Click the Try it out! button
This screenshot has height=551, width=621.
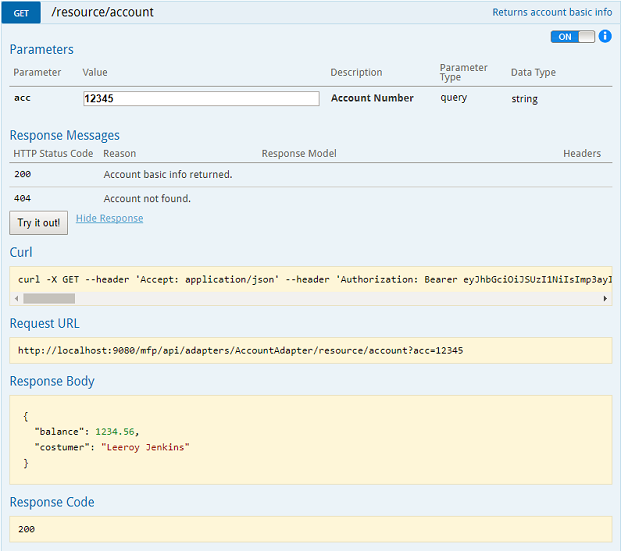38,223
